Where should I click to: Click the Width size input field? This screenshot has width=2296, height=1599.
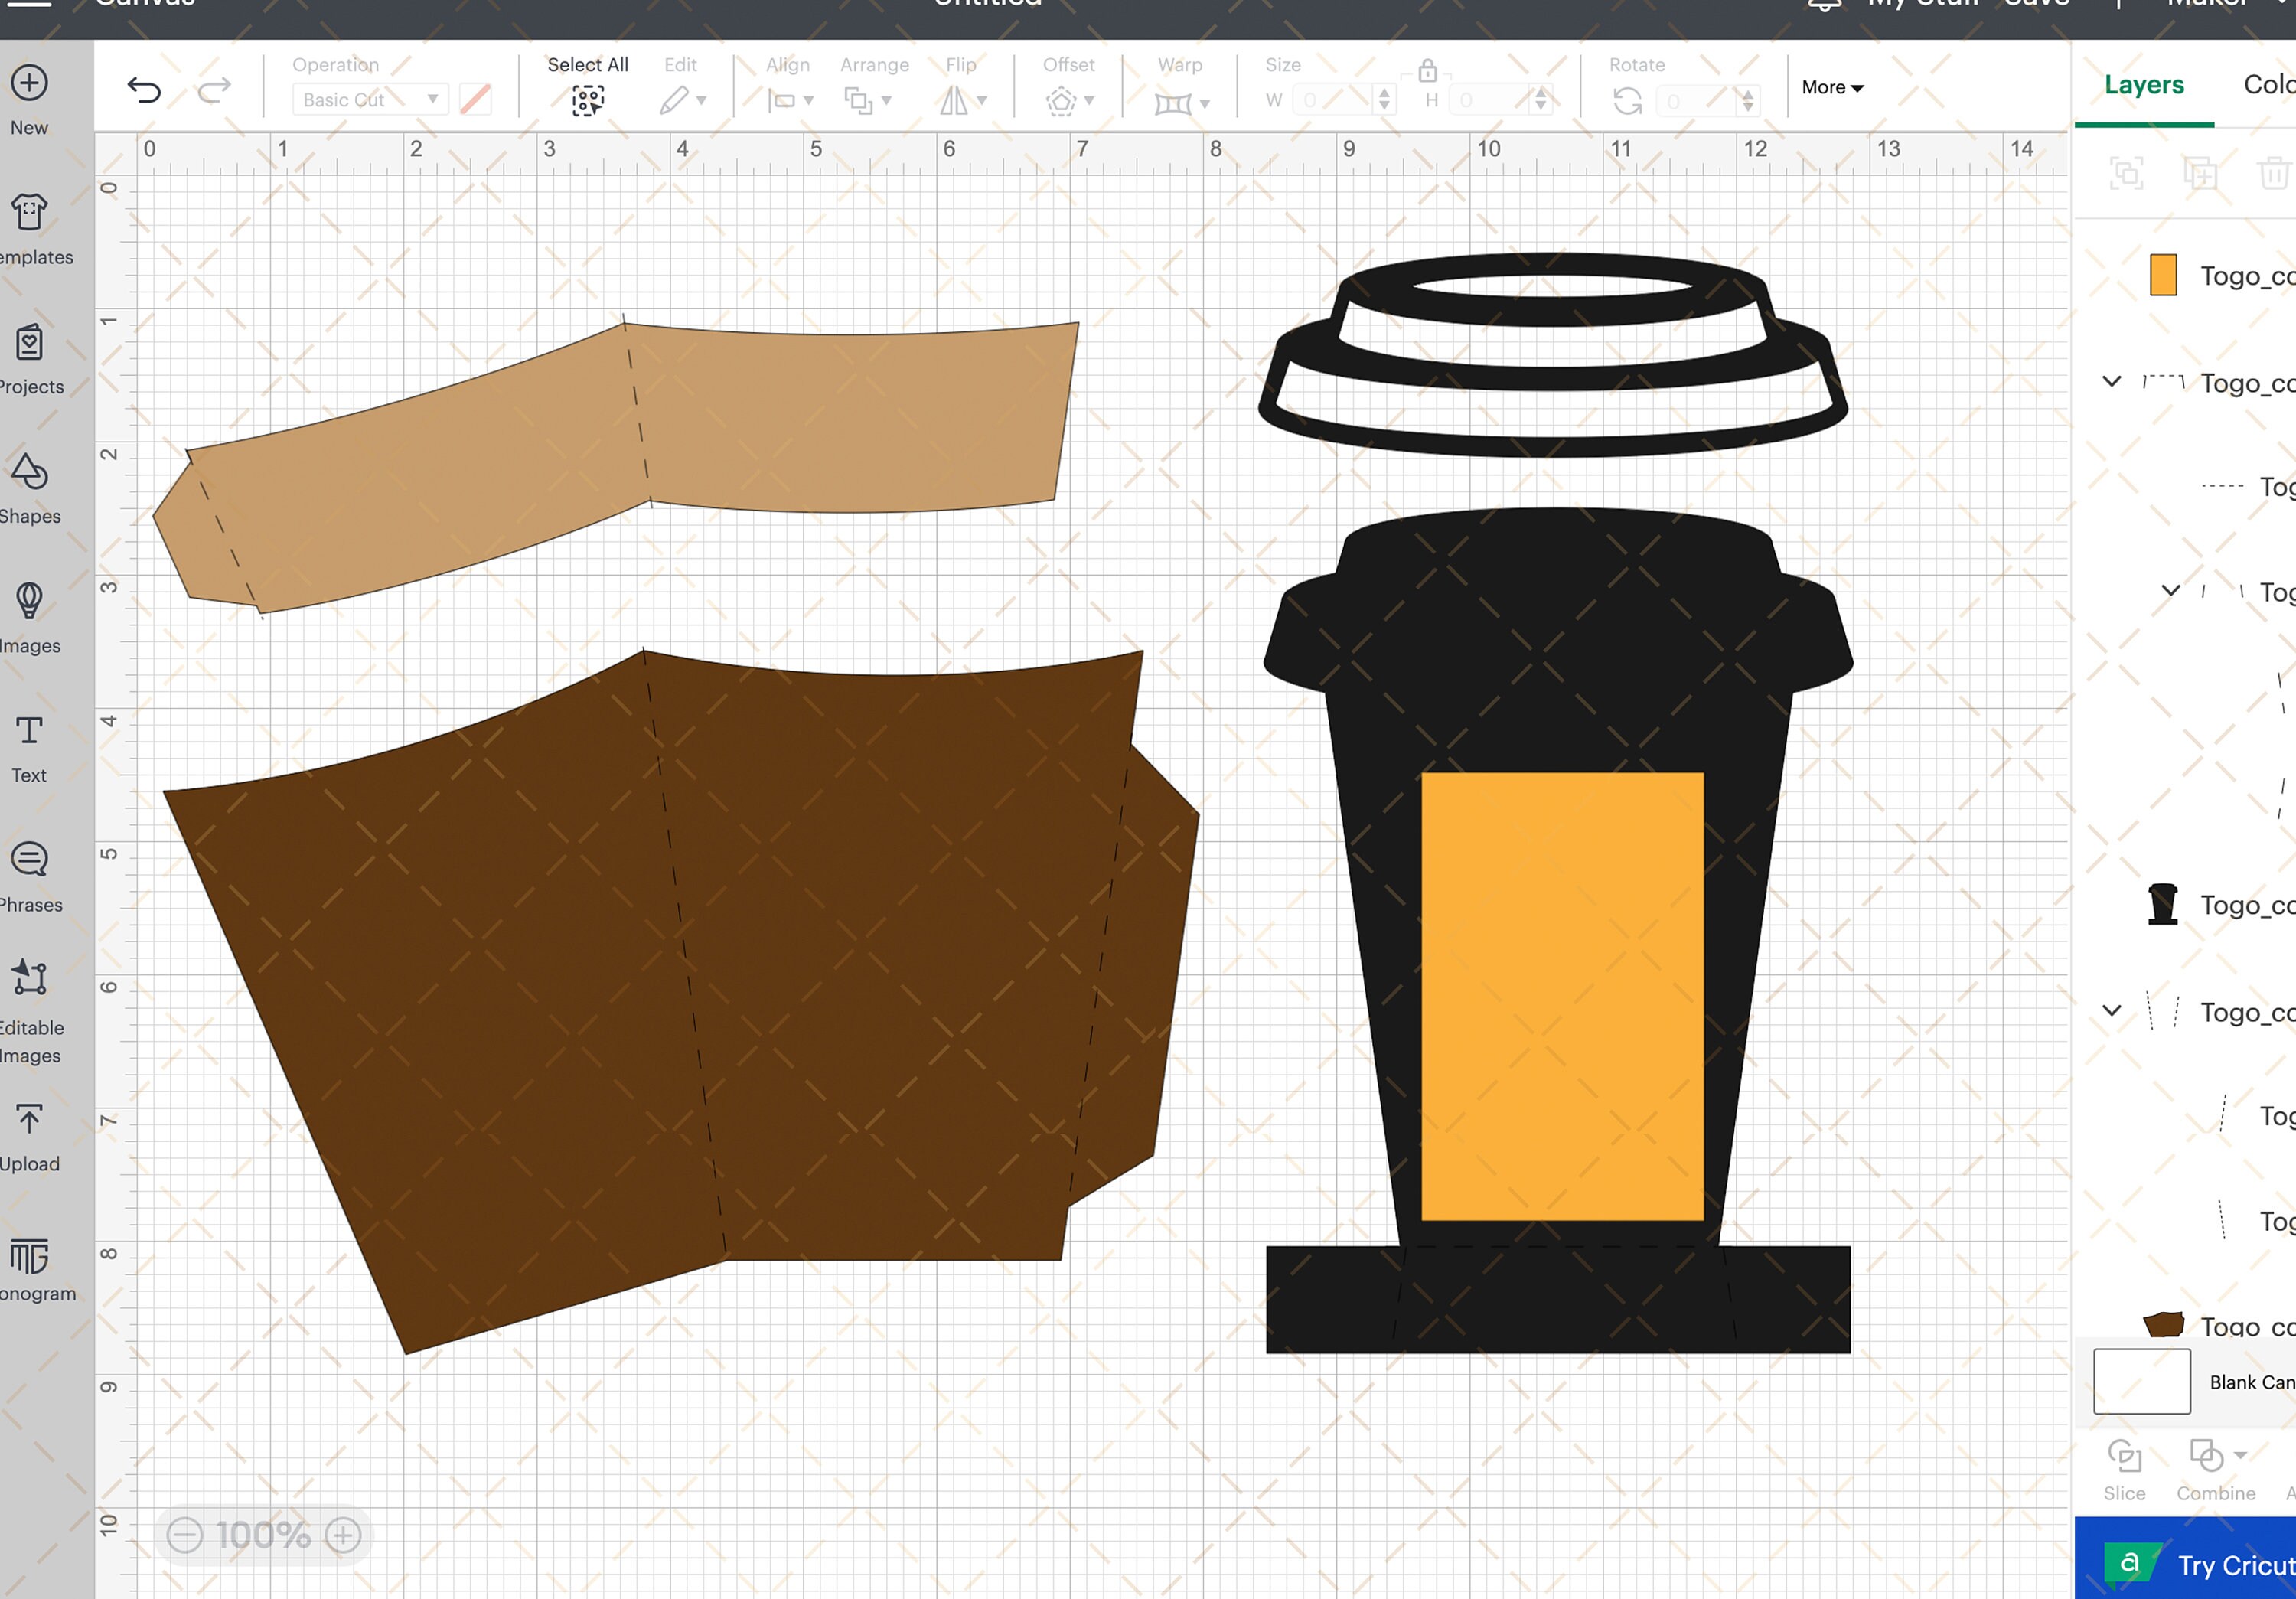click(x=1332, y=100)
